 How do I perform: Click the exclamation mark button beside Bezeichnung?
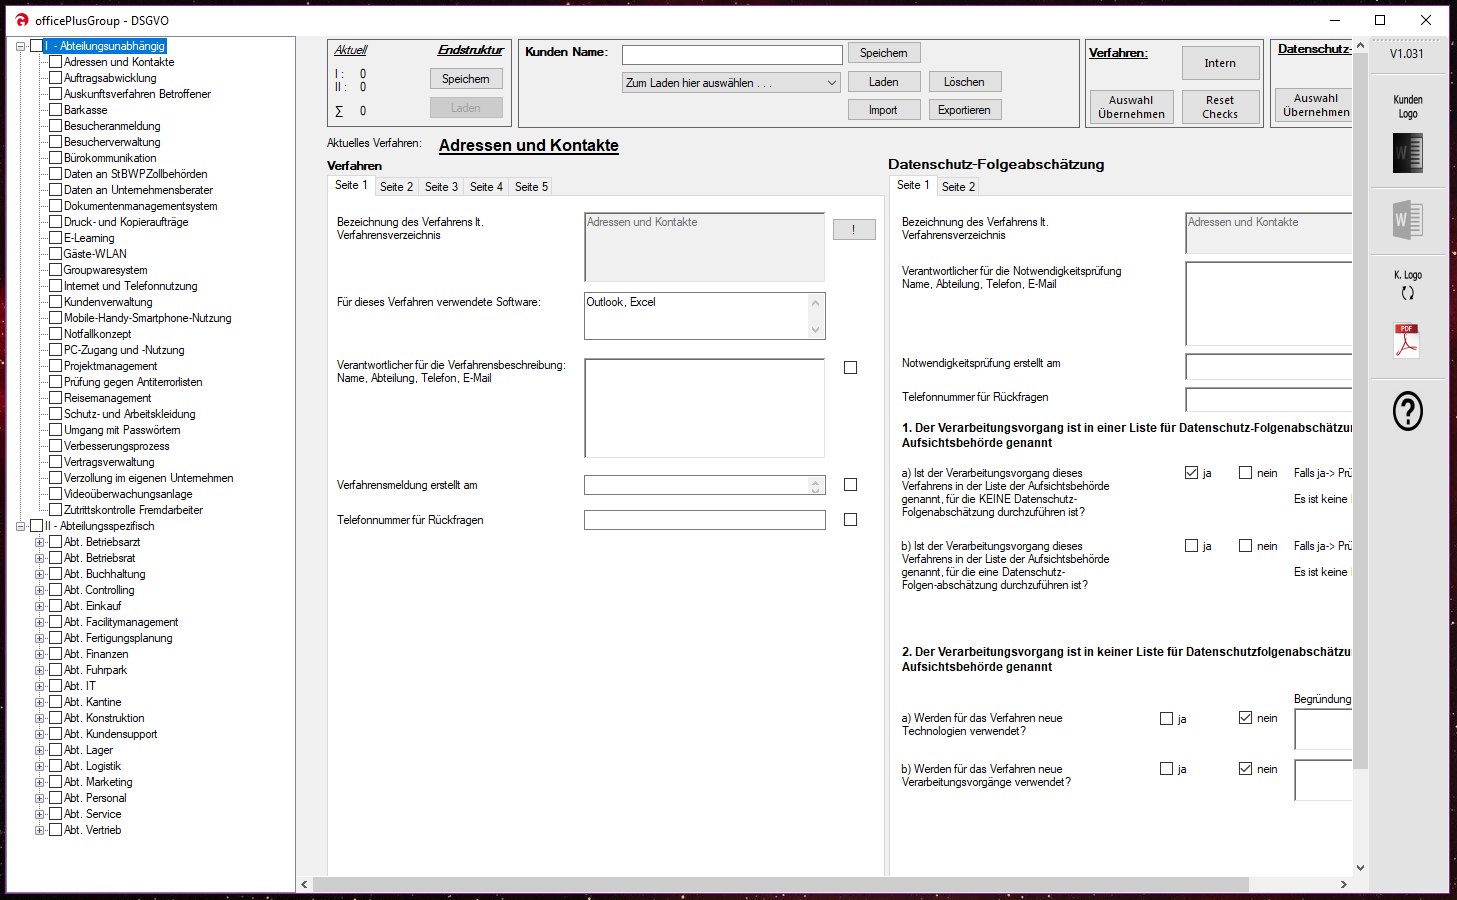854,230
